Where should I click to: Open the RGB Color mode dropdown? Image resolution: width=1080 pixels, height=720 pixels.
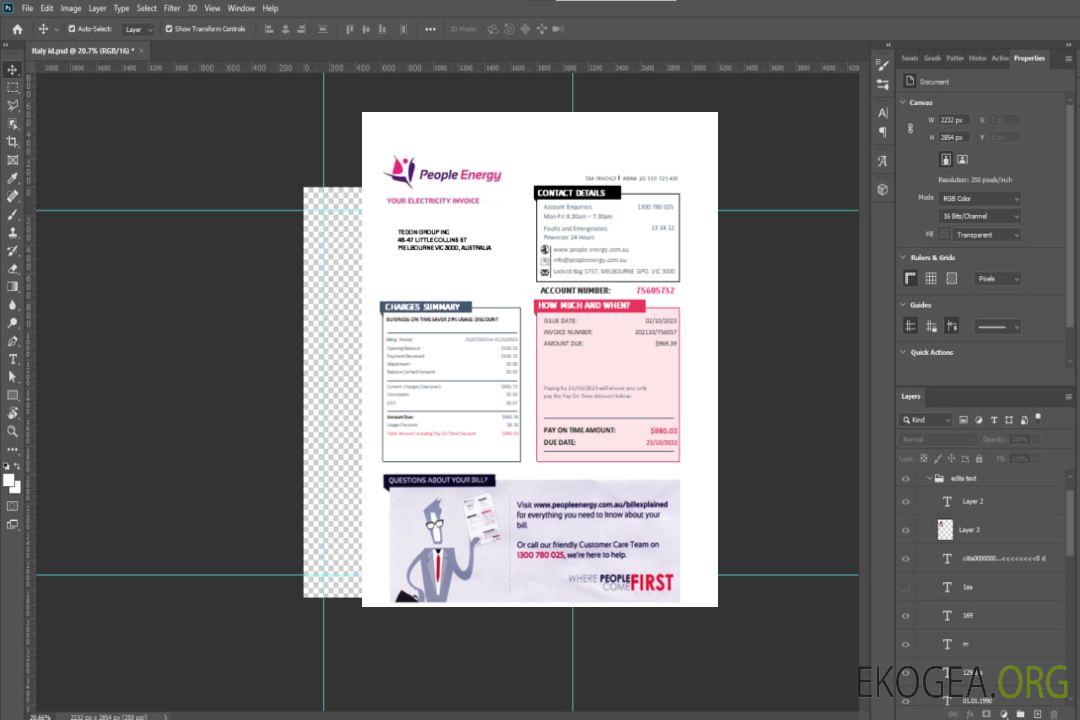[980, 198]
